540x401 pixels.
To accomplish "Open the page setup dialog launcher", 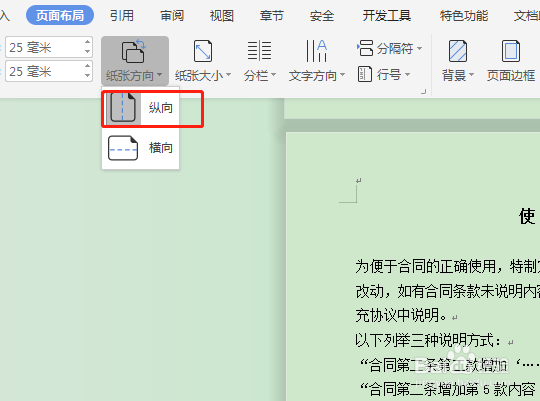I will point(424,91).
